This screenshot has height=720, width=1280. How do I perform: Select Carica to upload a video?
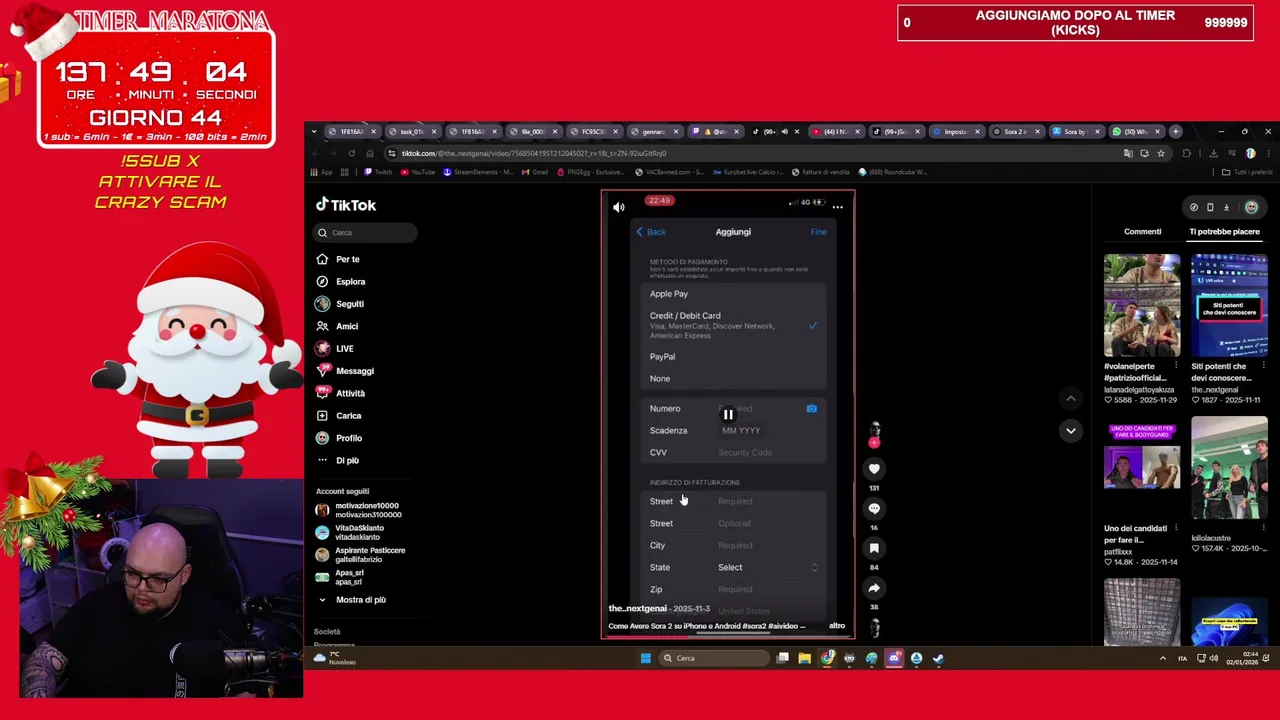pos(339,415)
